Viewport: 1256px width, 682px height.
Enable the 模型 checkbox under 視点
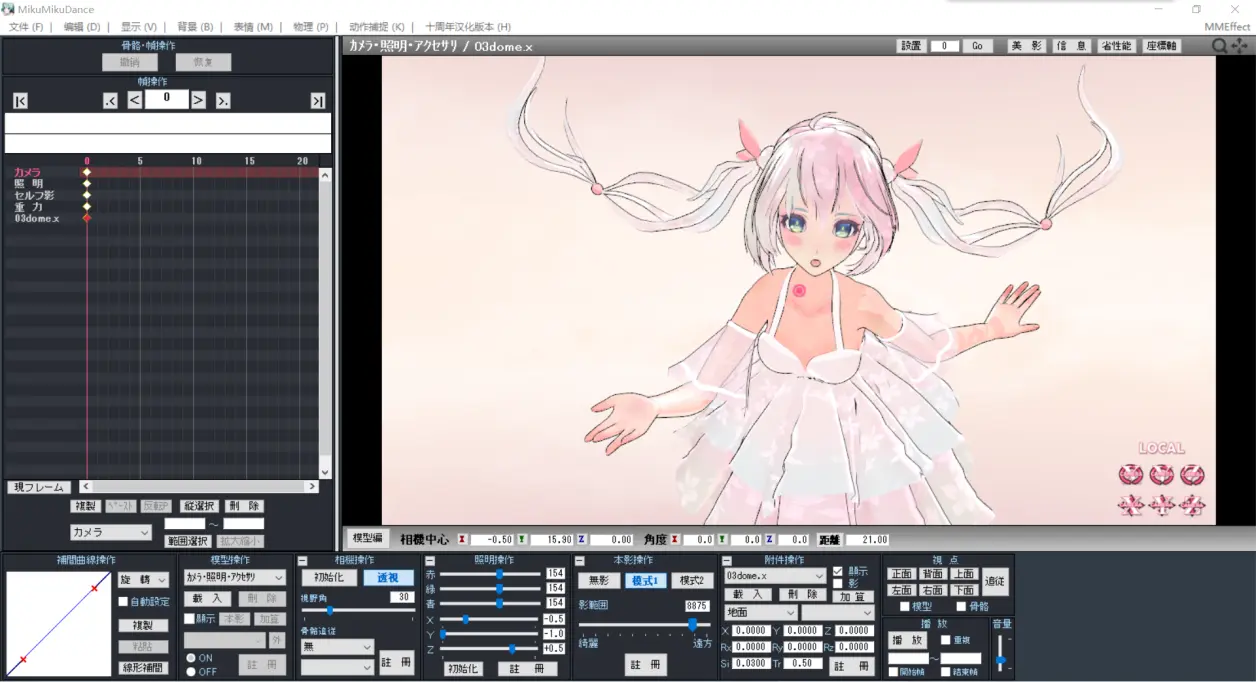905,606
